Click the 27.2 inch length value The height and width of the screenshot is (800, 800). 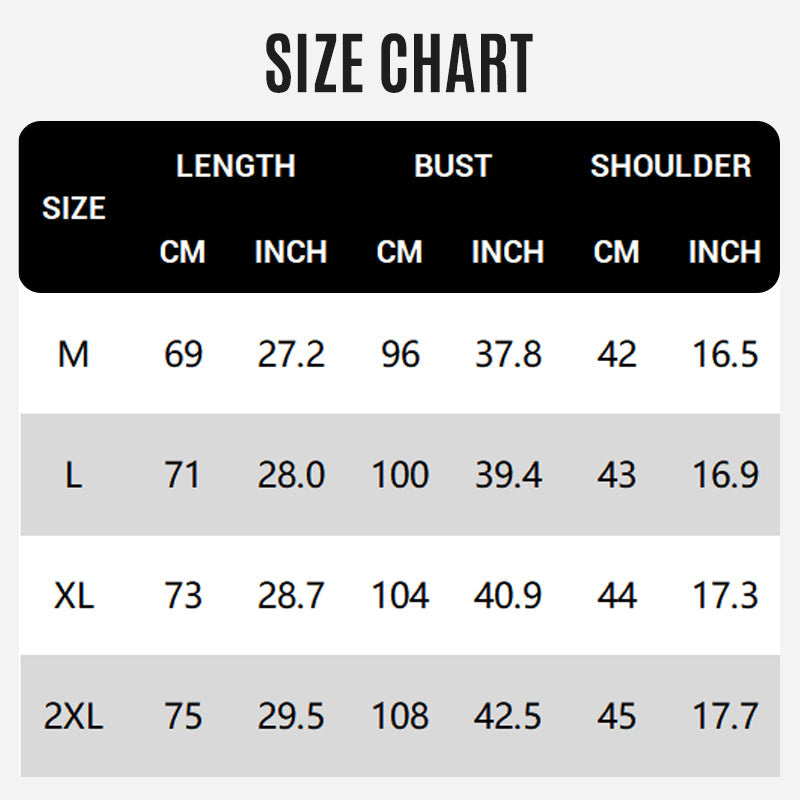291,354
